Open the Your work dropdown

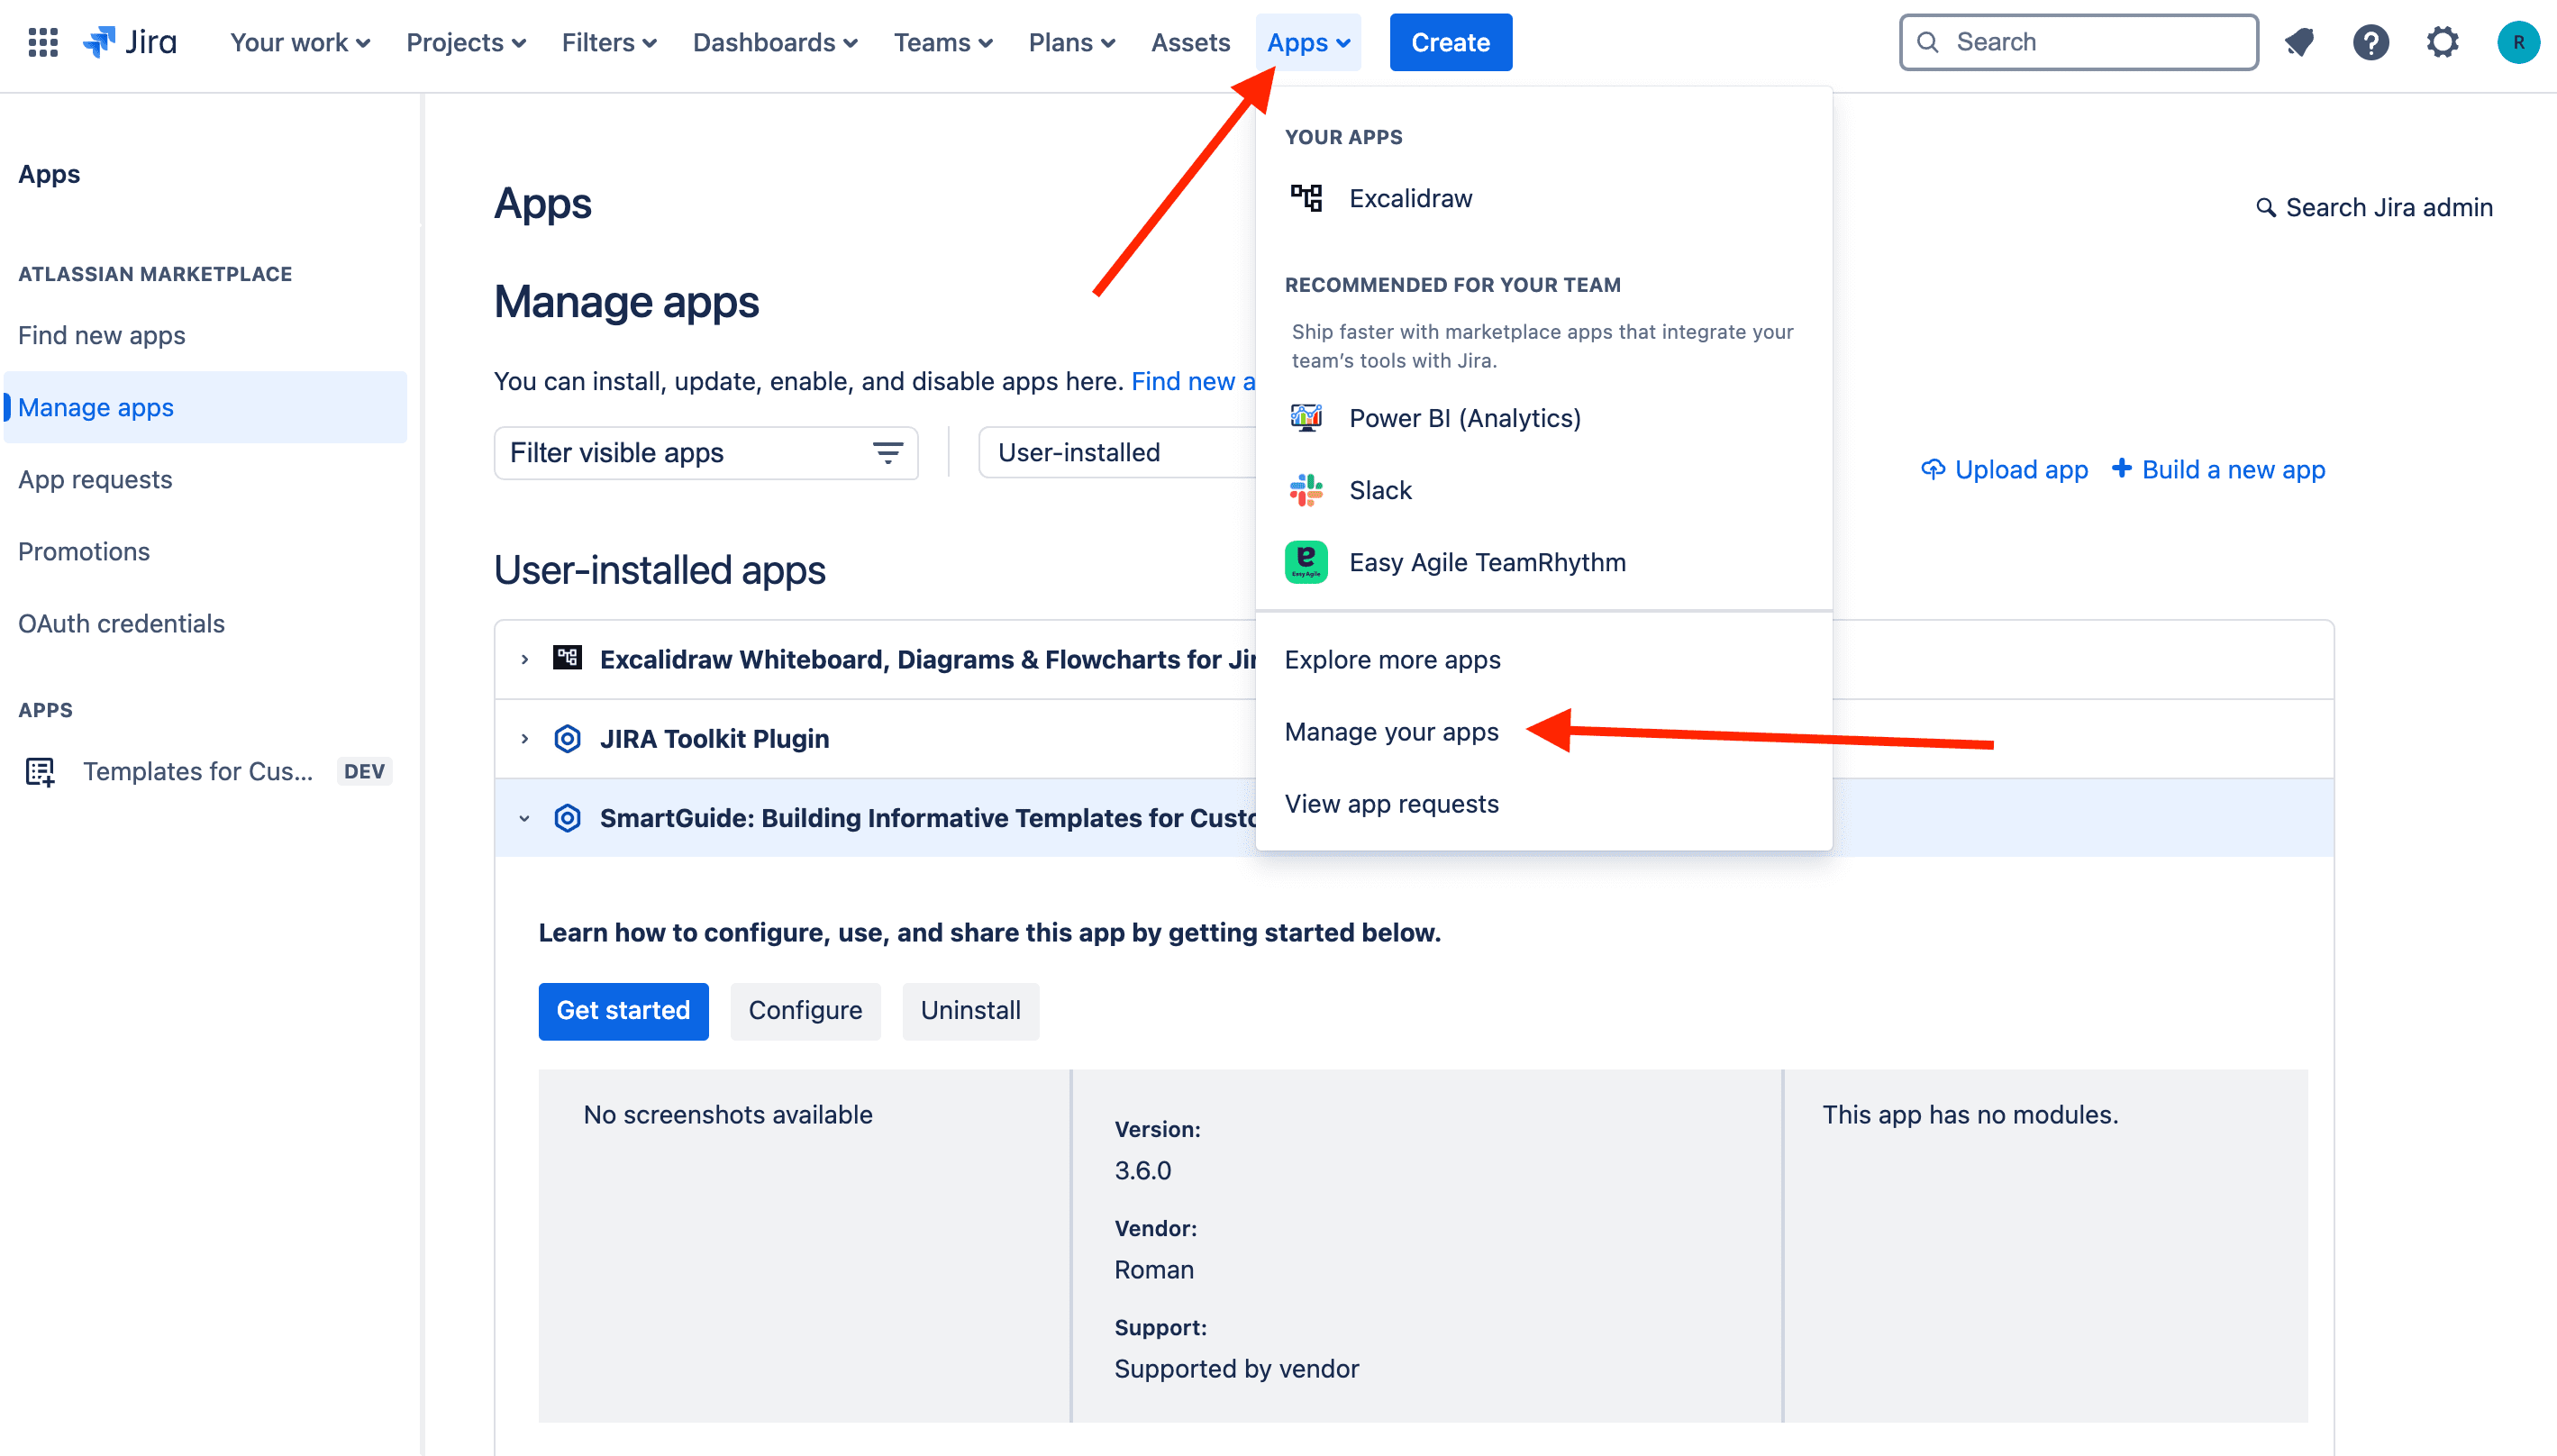(x=300, y=42)
